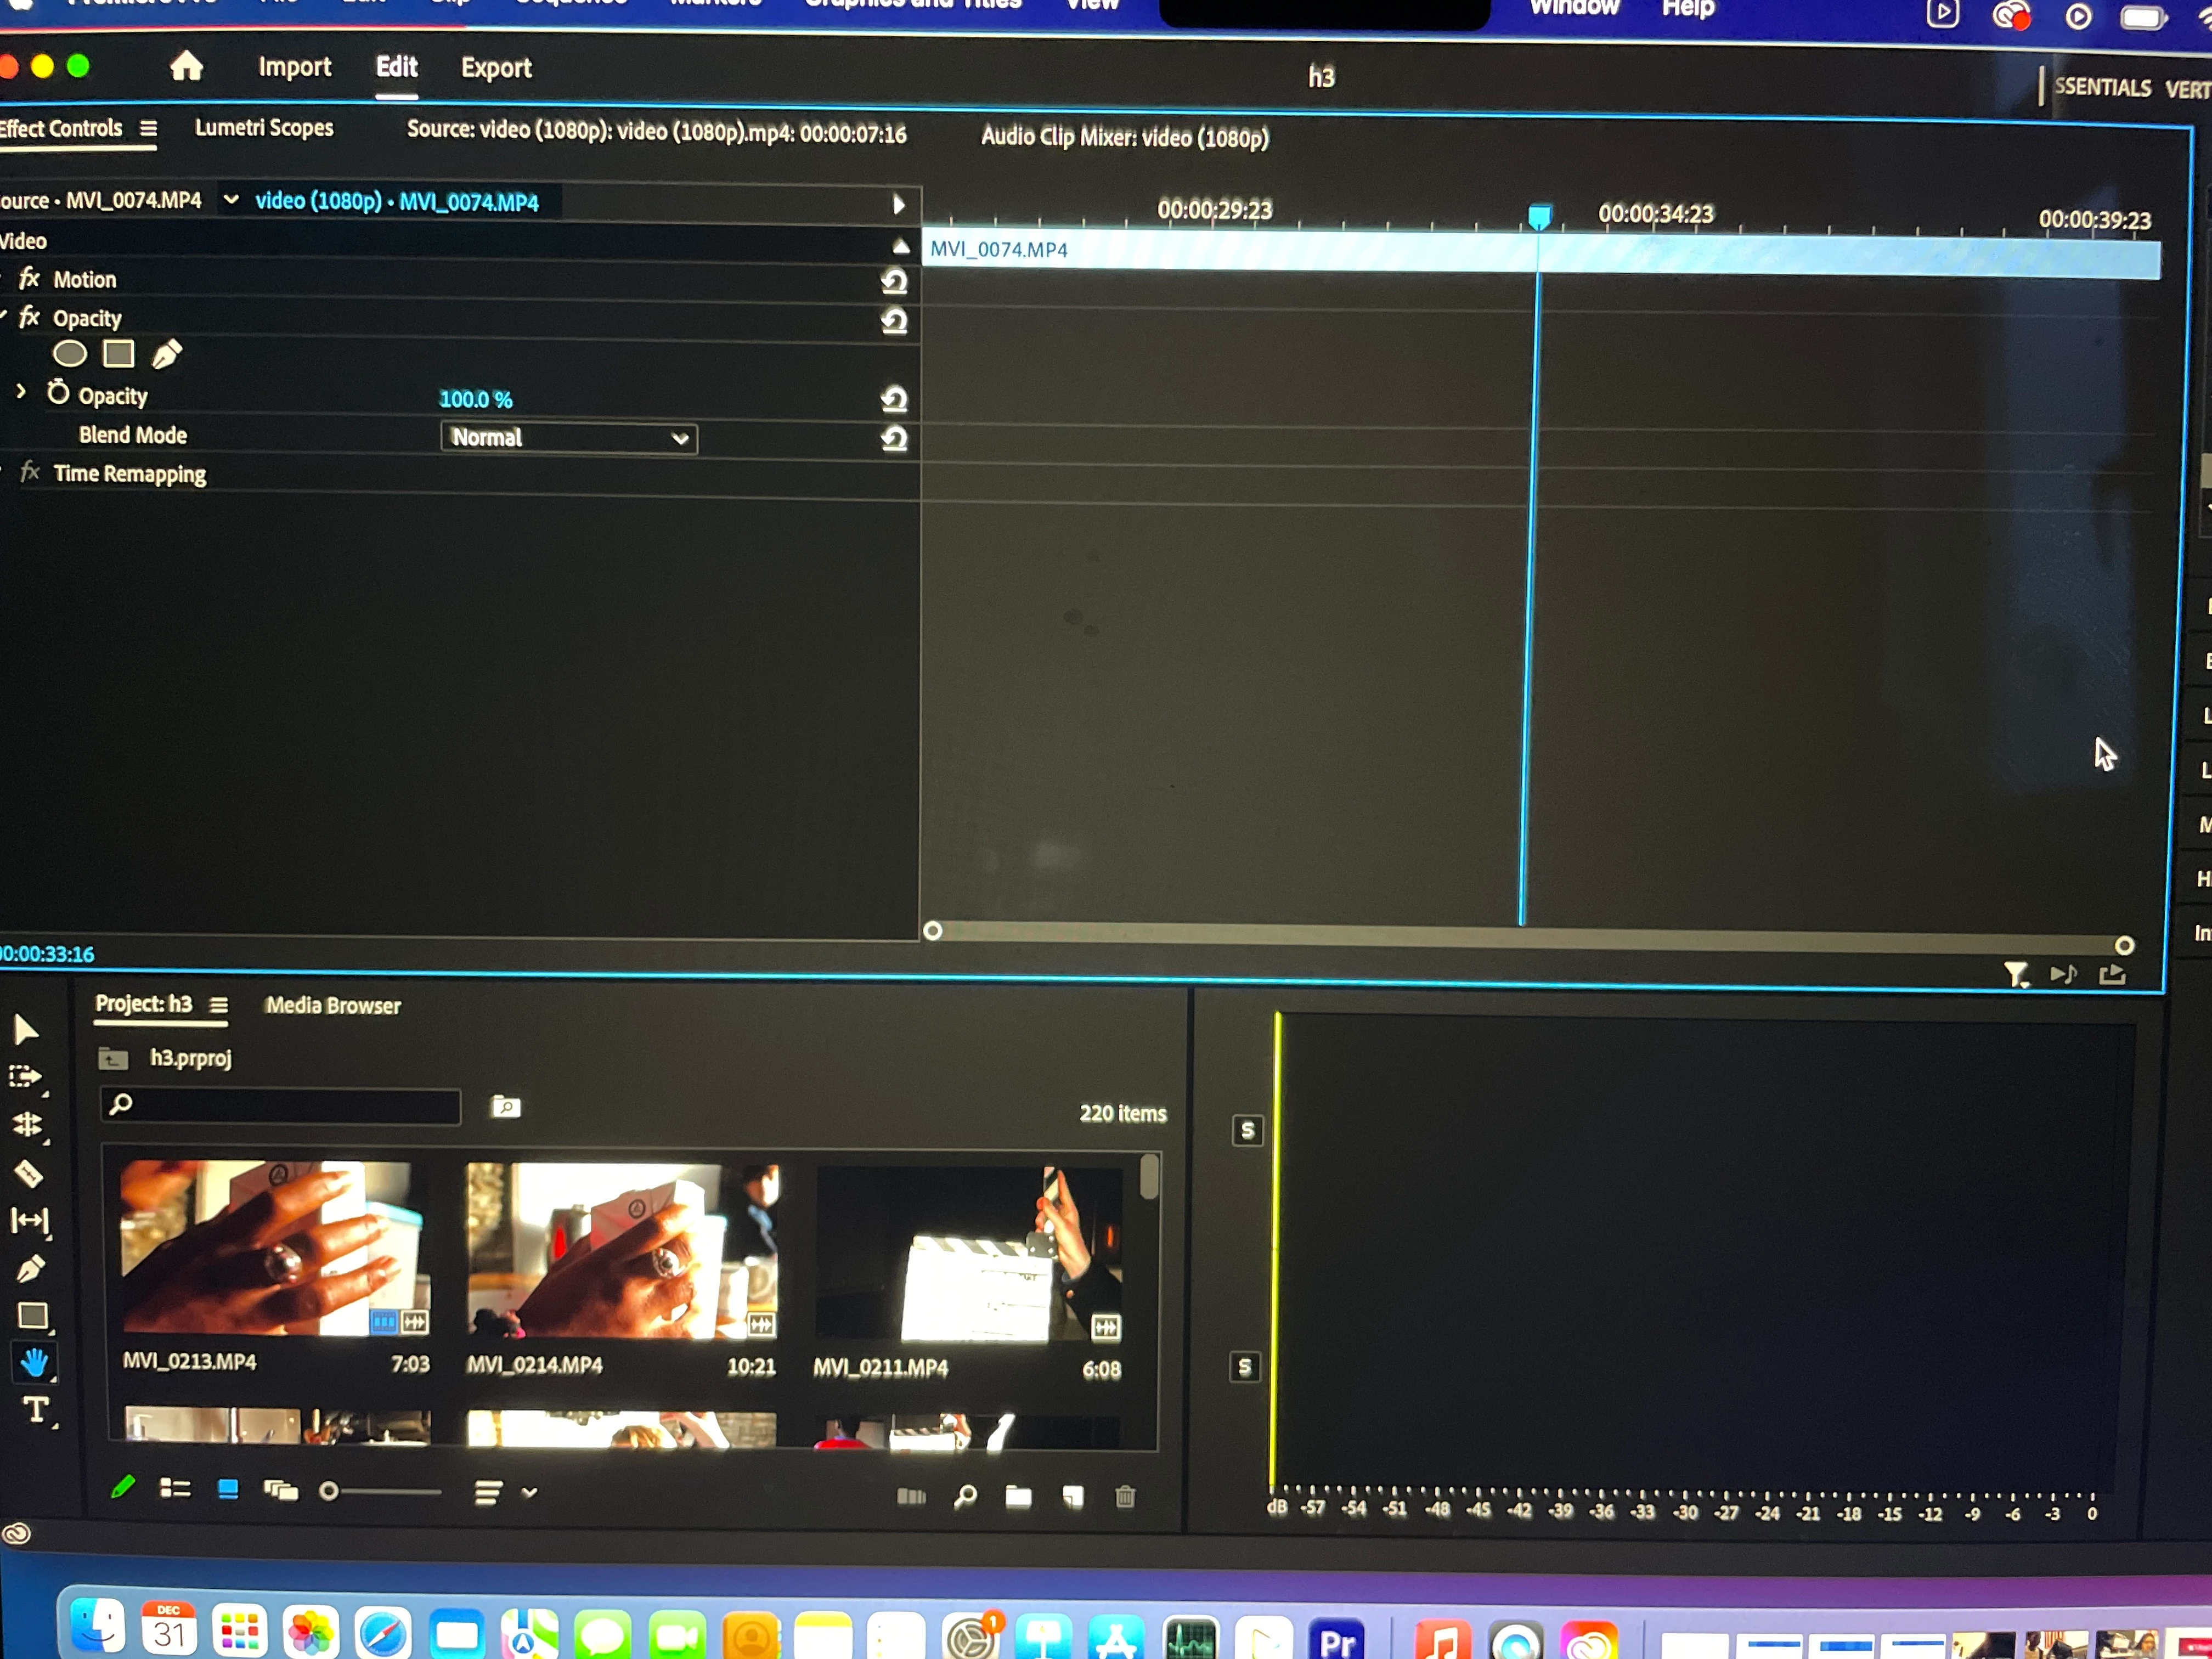Click the Export workspace button
This screenshot has height=1659, width=2212.
click(496, 68)
